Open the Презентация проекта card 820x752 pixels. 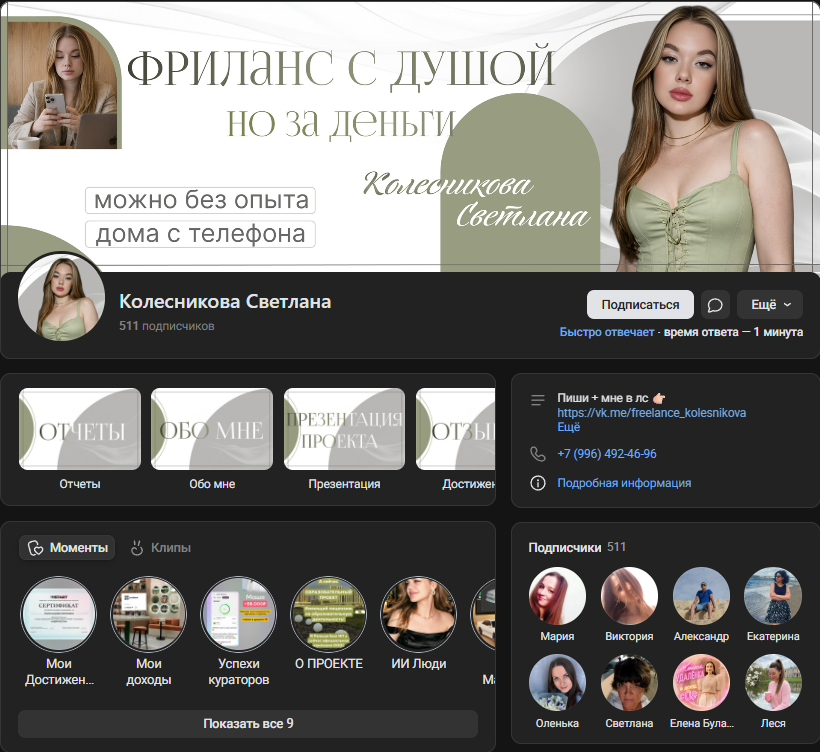(x=344, y=429)
